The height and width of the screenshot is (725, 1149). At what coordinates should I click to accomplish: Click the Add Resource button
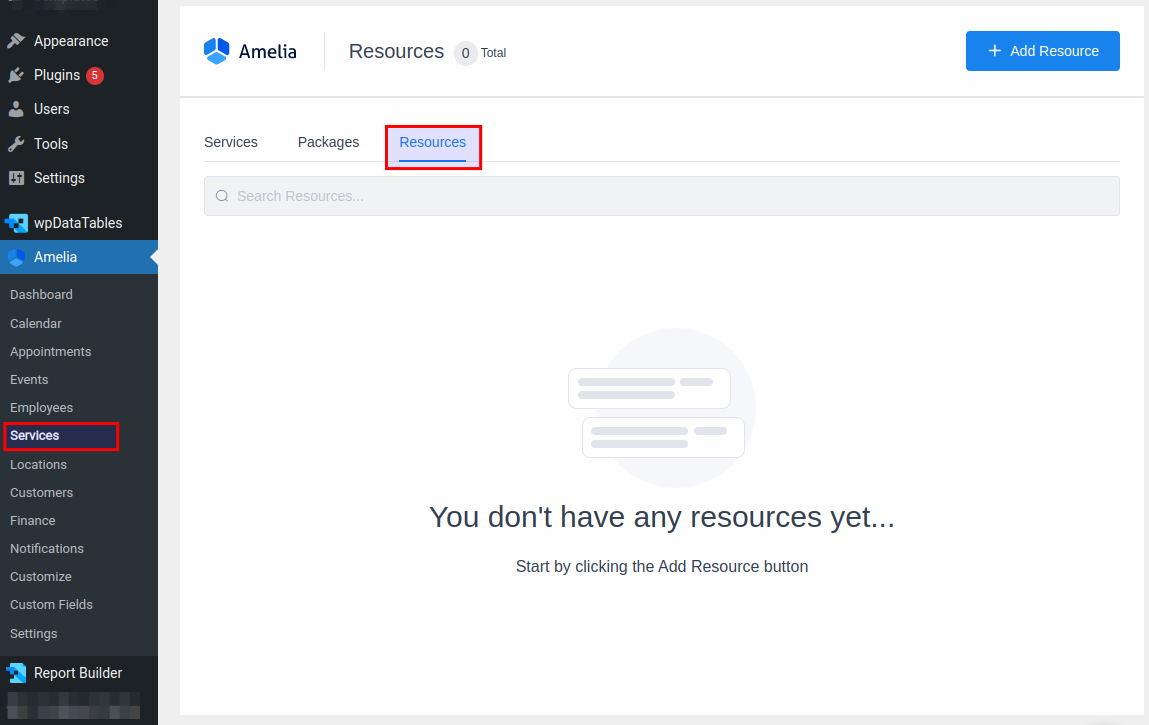click(1043, 50)
